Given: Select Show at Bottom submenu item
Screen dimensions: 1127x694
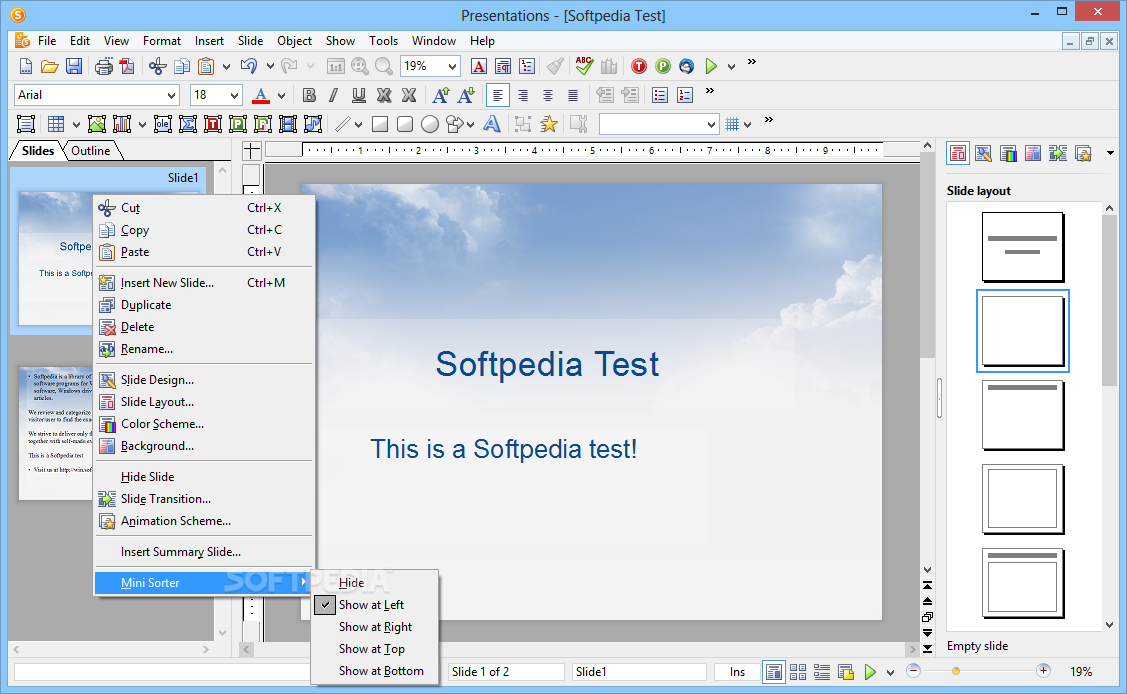Looking at the screenshot, I should tap(374, 671).
